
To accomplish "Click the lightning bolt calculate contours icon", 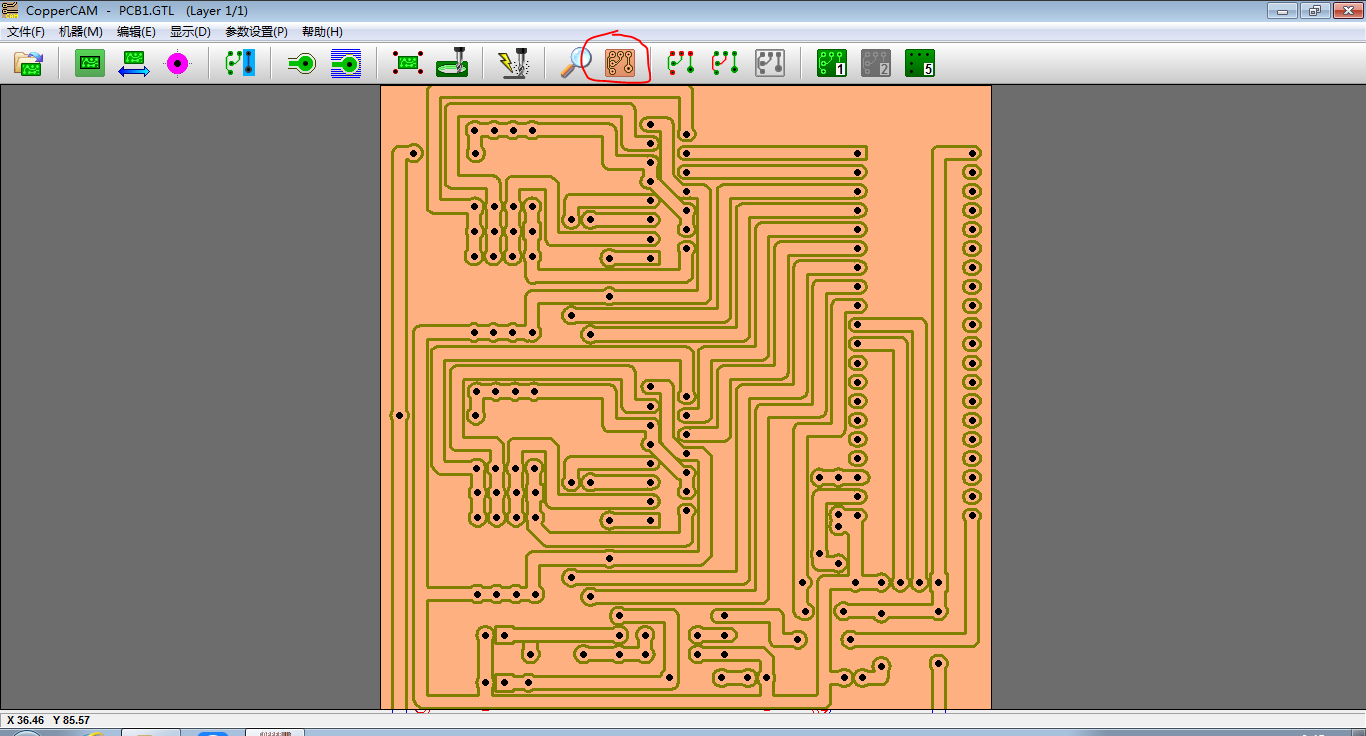I will click(514, 64).
